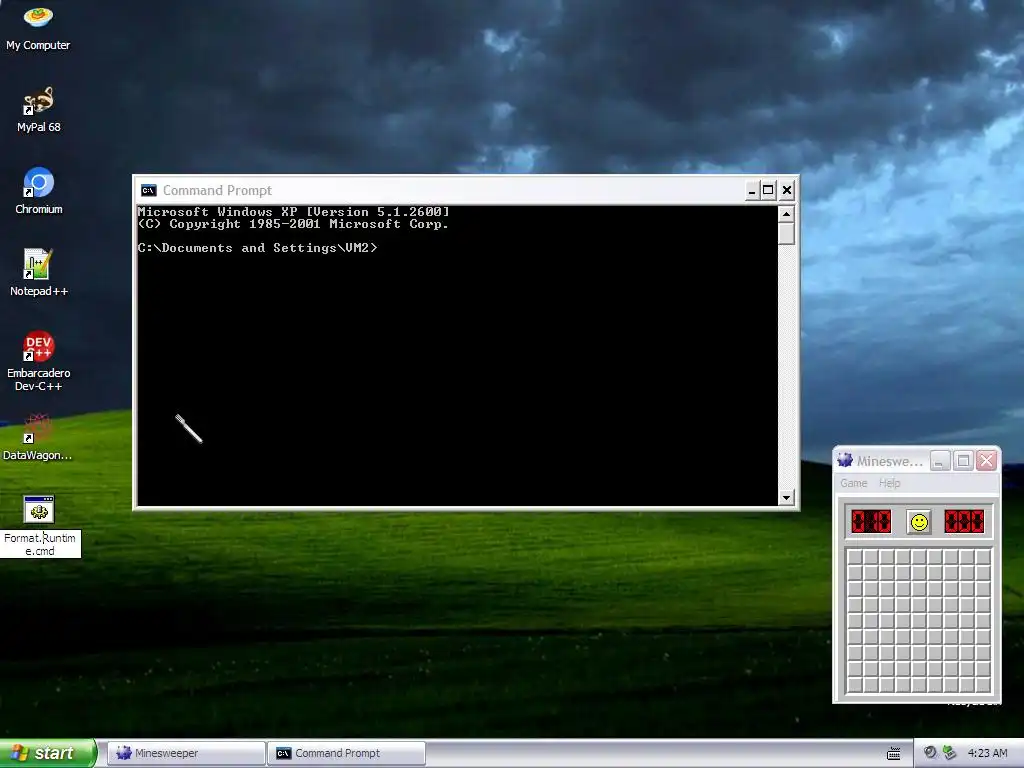Click the grey speaker tray icon
Image resolution: width=1024 pixels, height=768 pixels.
(930, 753)
